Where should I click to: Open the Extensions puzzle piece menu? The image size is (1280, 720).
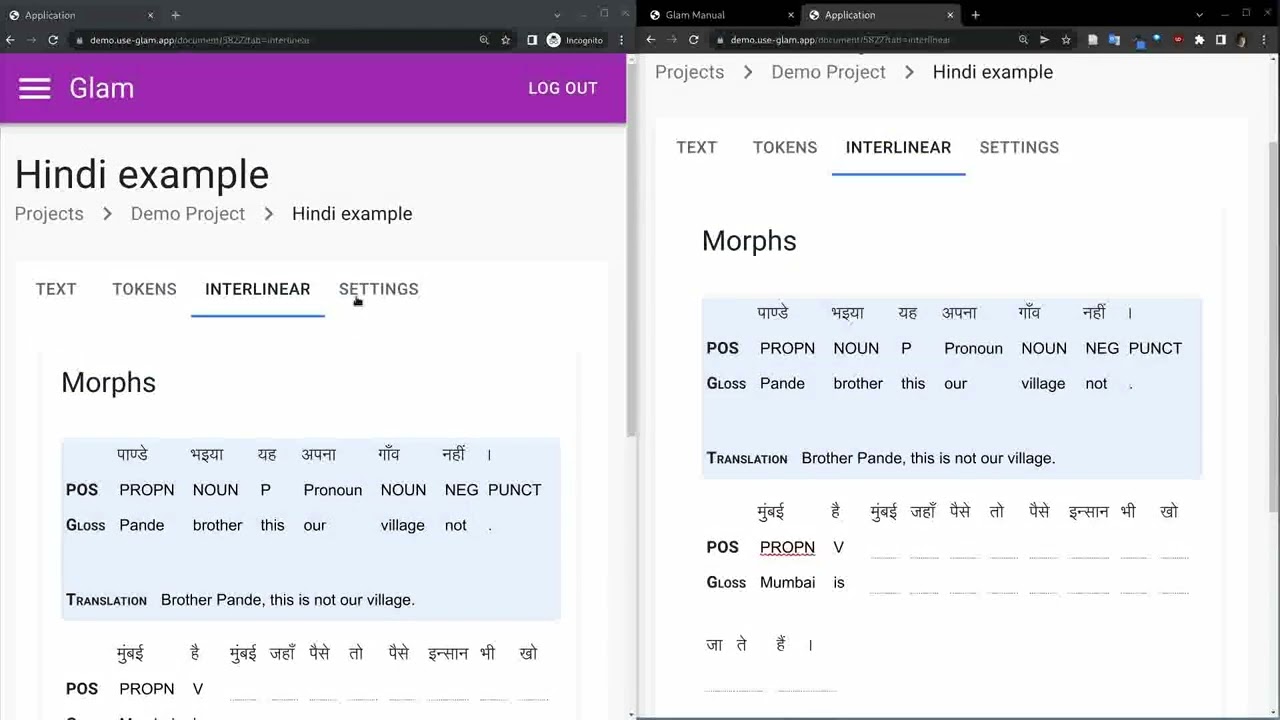coord(1199,40)
